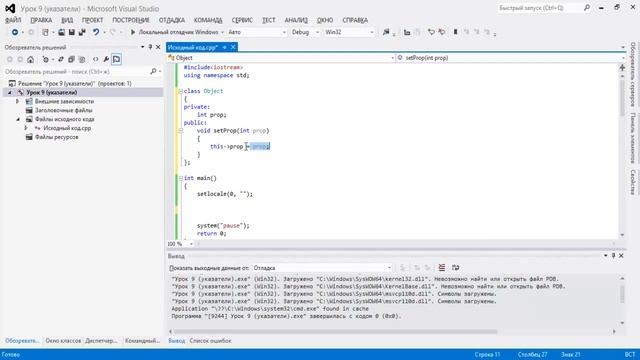Click the Step Back debug arrow icon
The image size is (640, 360).
pyautogui.click(x=431, y=32)
